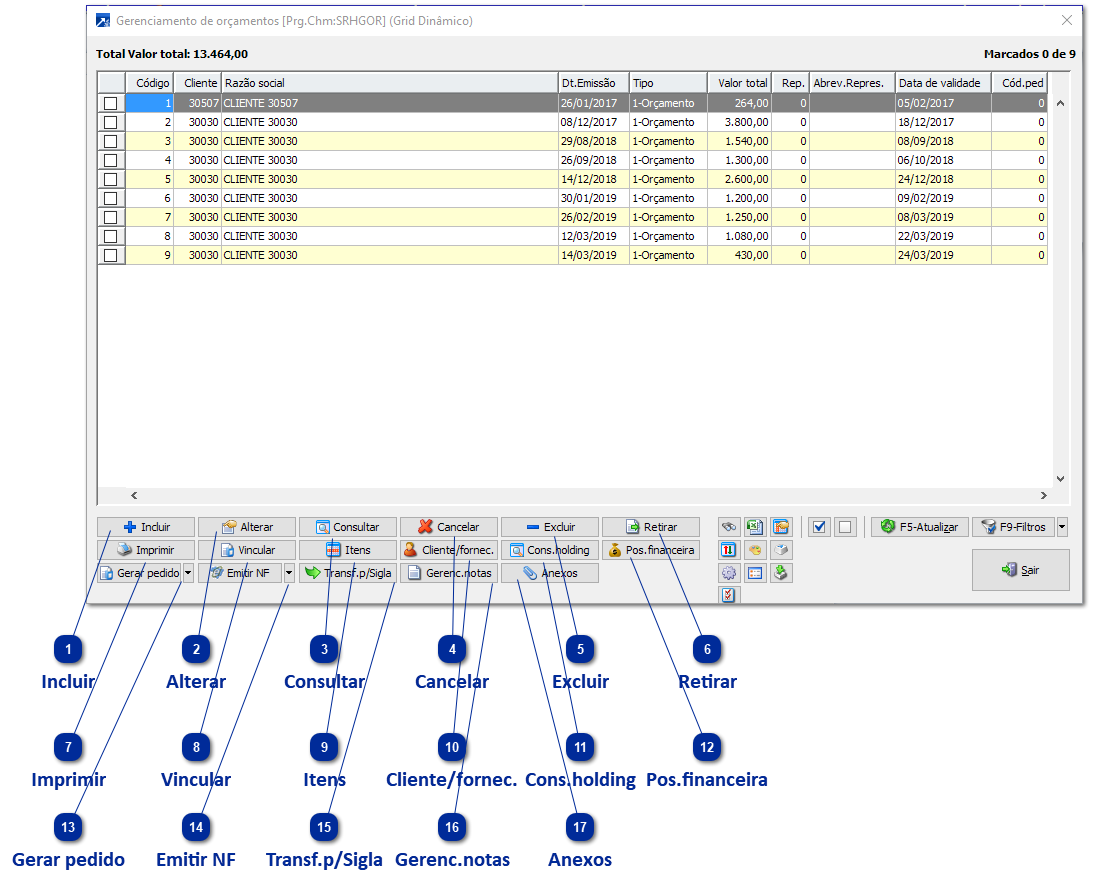Click the mark-all checked box toolbar button
1106x888 pixels.
[x=820, y=527]
